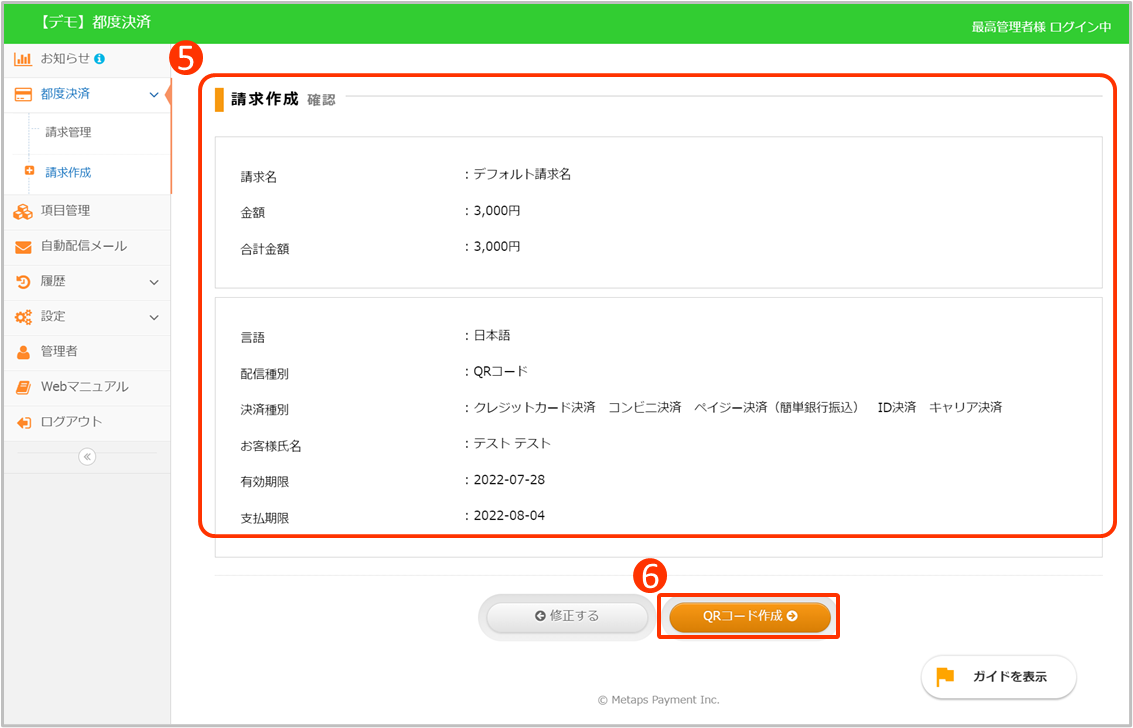Click the blue info badge beside お知らせ
Image resolution: width=1133 pixels, height=728 pixels.
pos(100,59)
